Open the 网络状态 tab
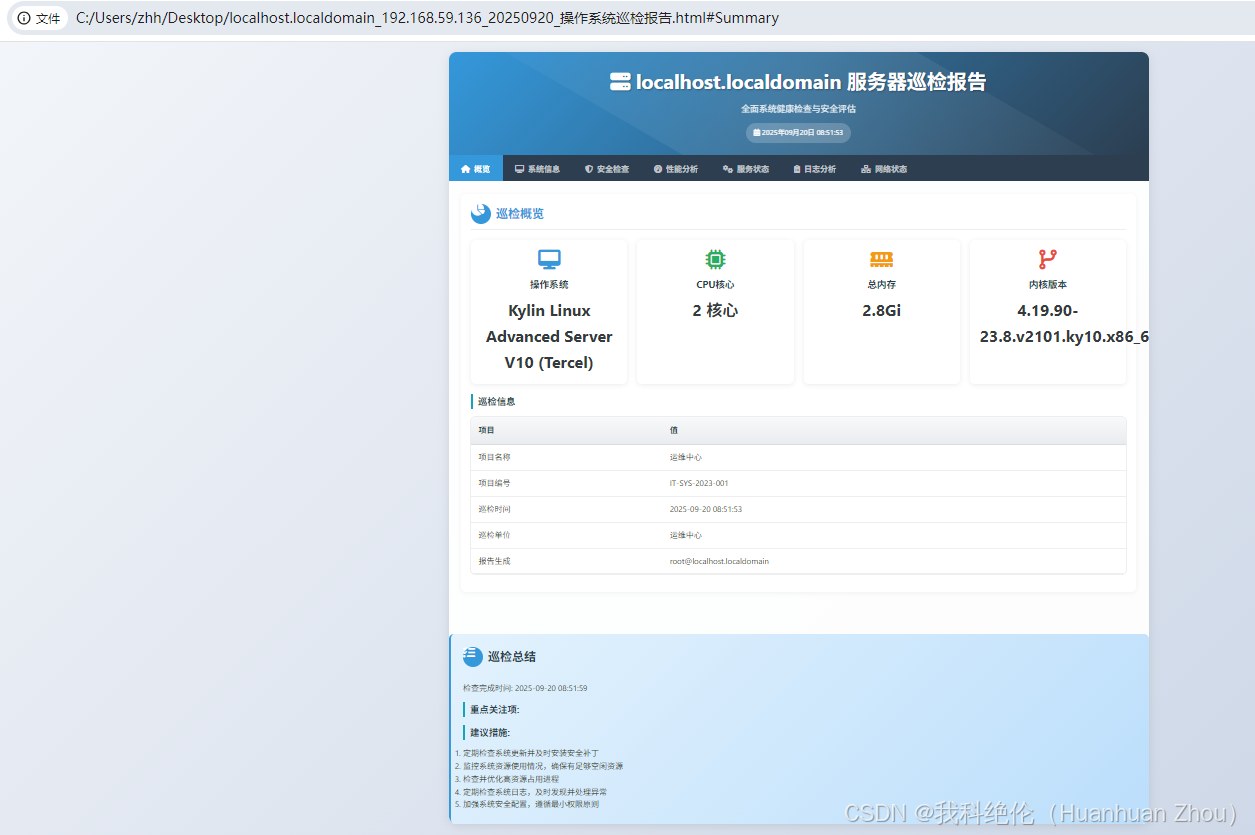Image resolution: width=1255 pixels, height=835 pixels. click(884, 169)
